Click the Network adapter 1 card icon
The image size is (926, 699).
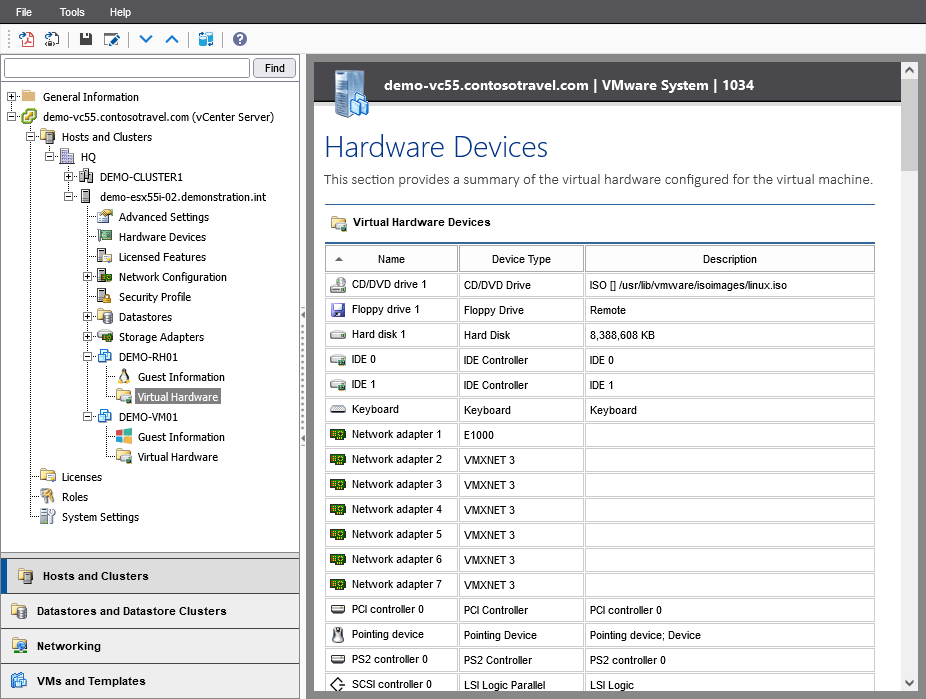(338, 435)
